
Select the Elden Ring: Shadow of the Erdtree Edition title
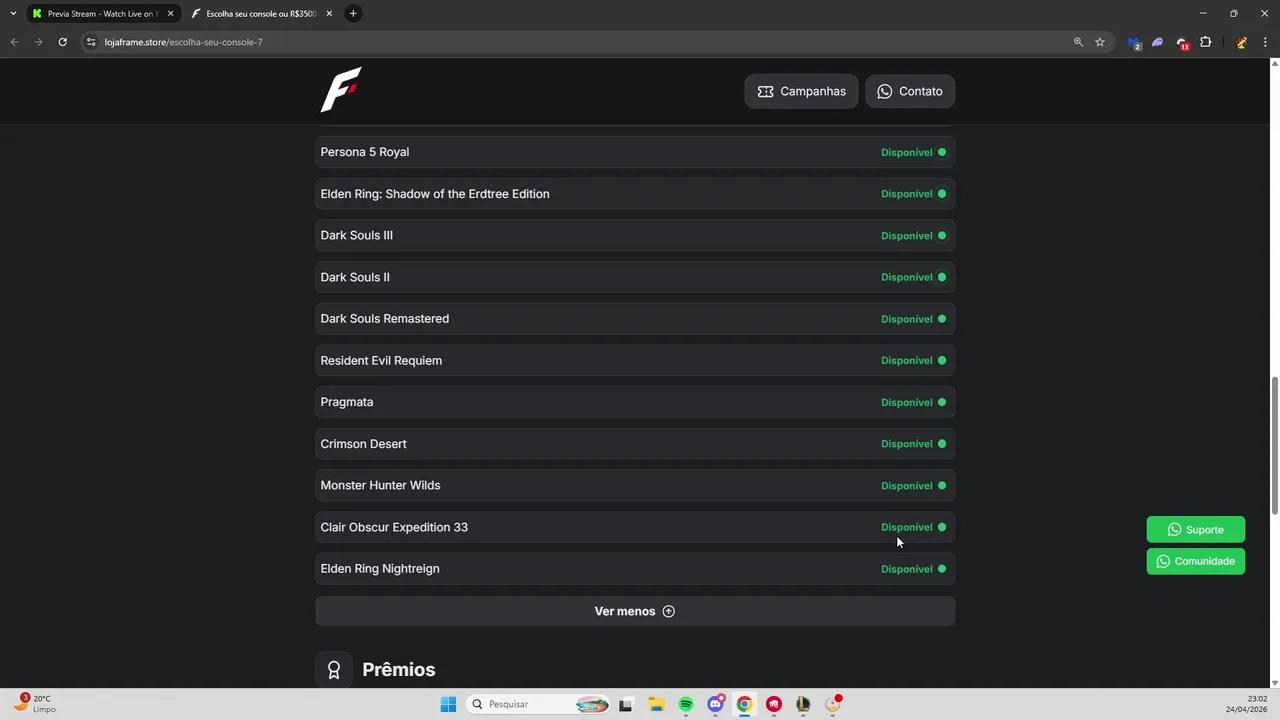point(435,194)
